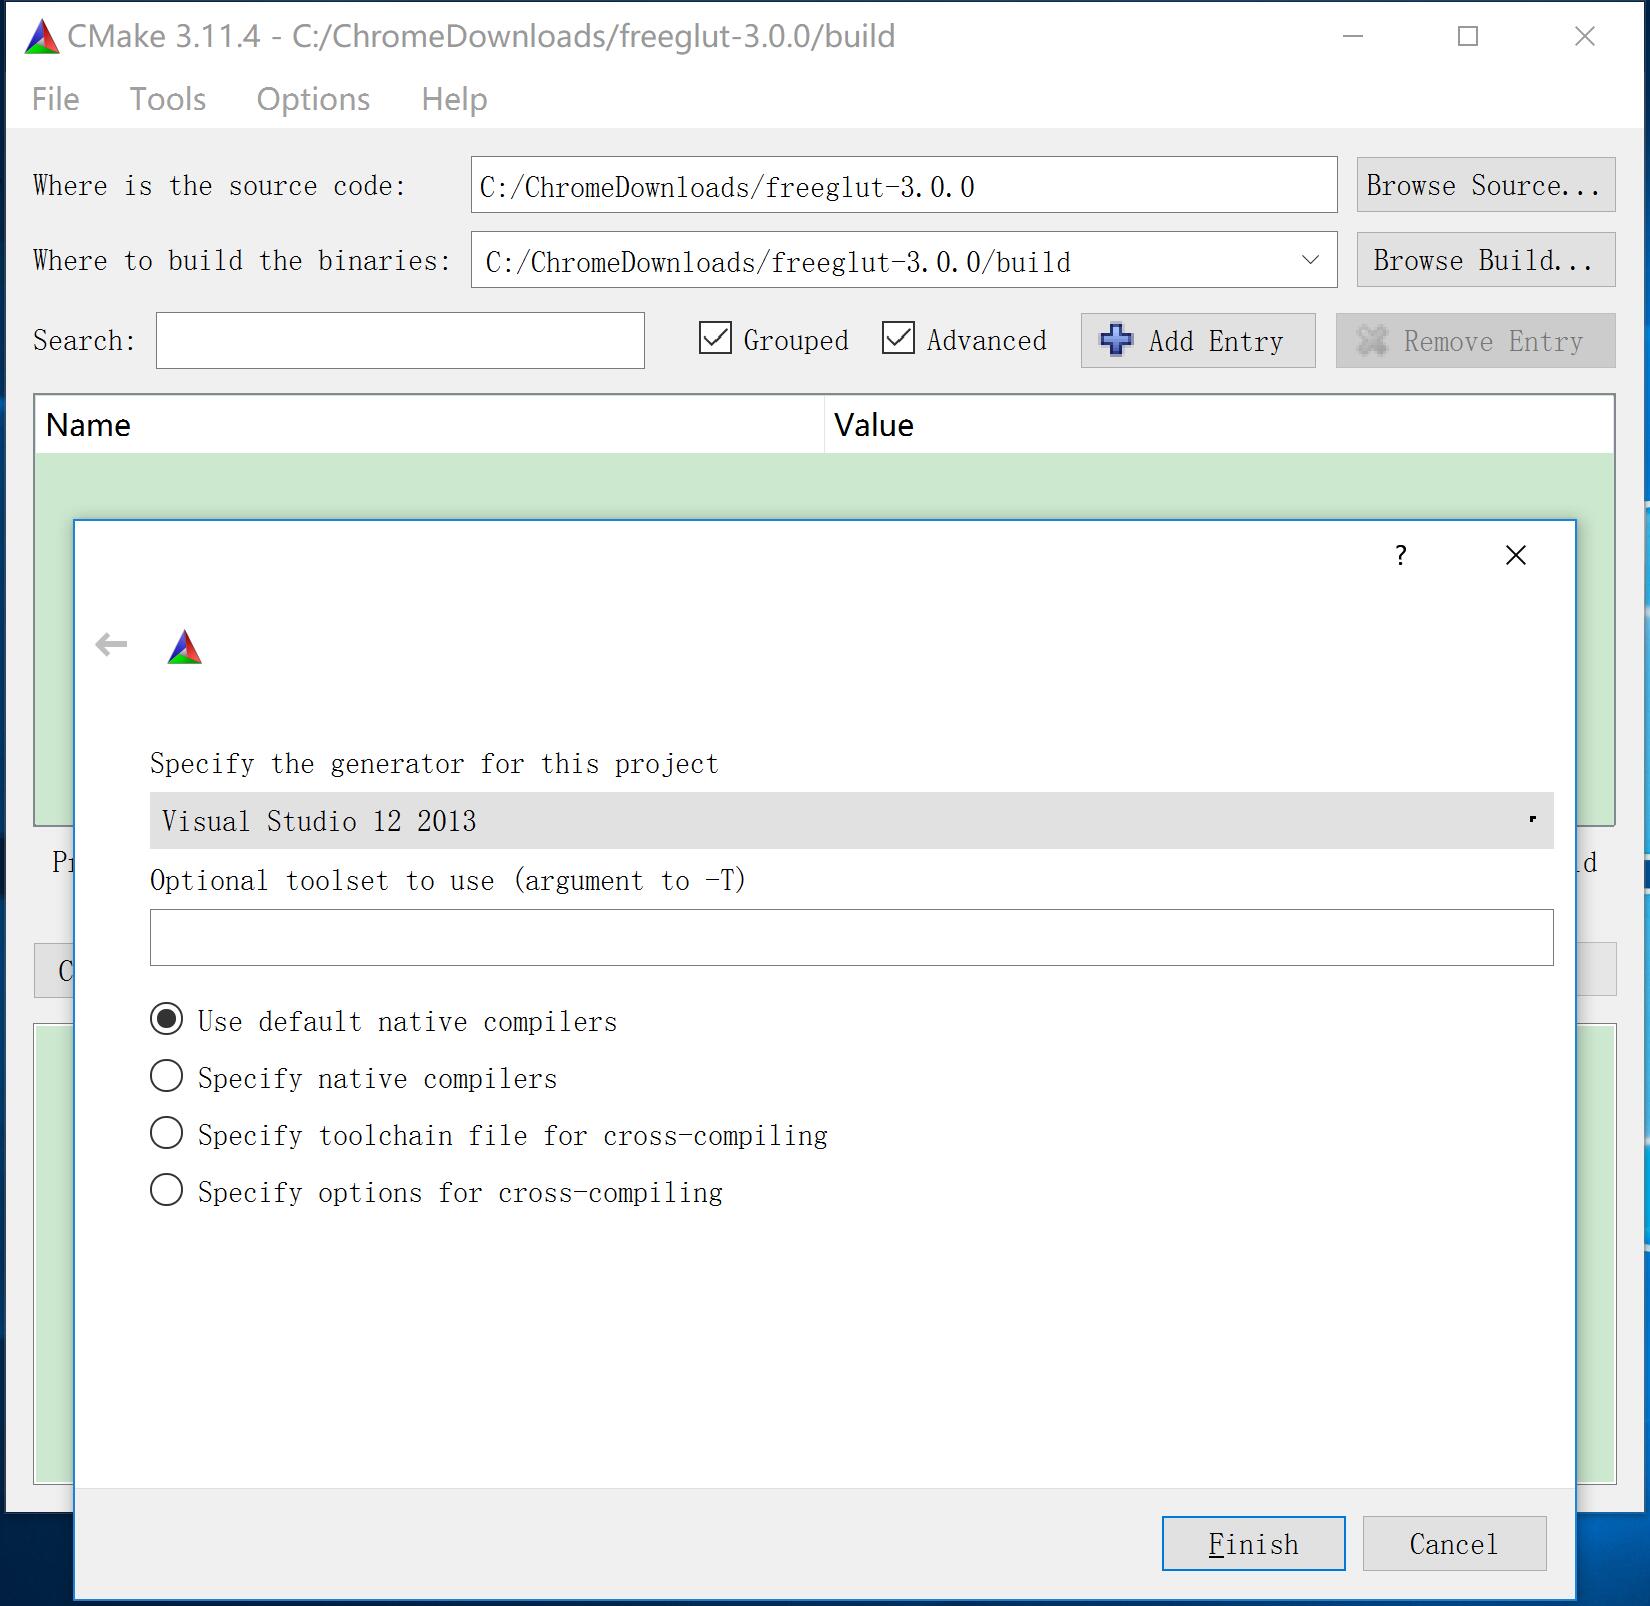Close the CMake main window

pyautogui.click(x=1585, y=37)
